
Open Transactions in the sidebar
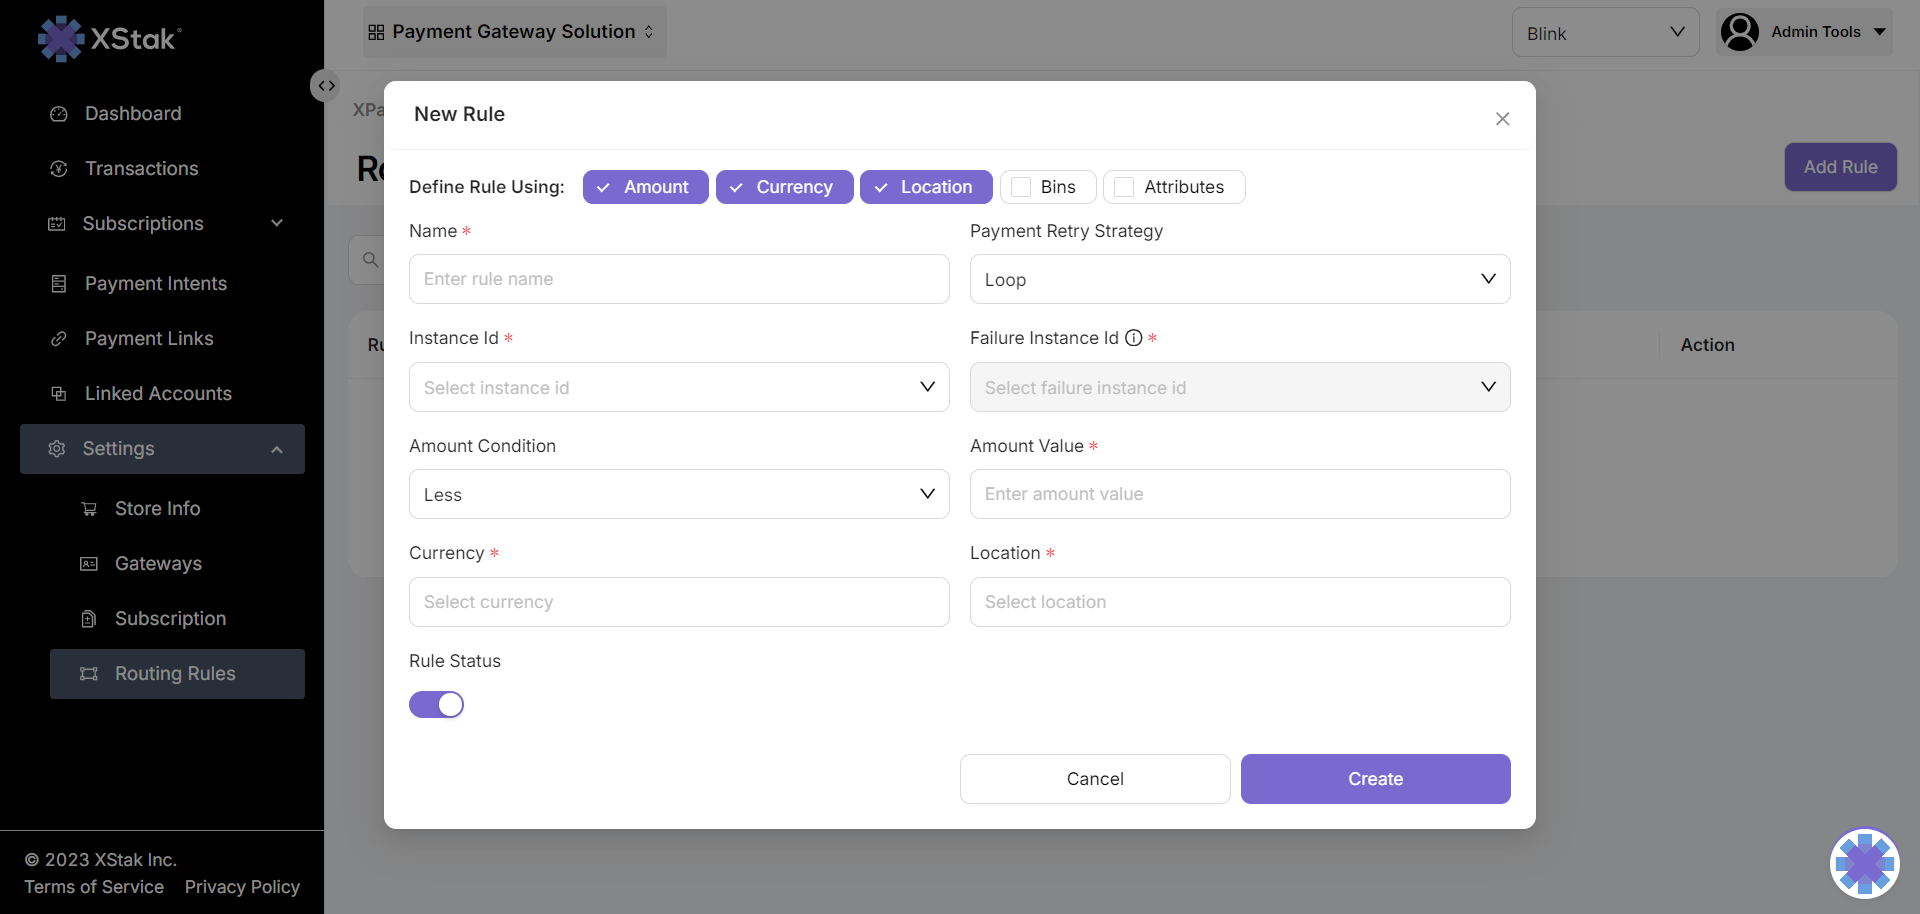141,169
